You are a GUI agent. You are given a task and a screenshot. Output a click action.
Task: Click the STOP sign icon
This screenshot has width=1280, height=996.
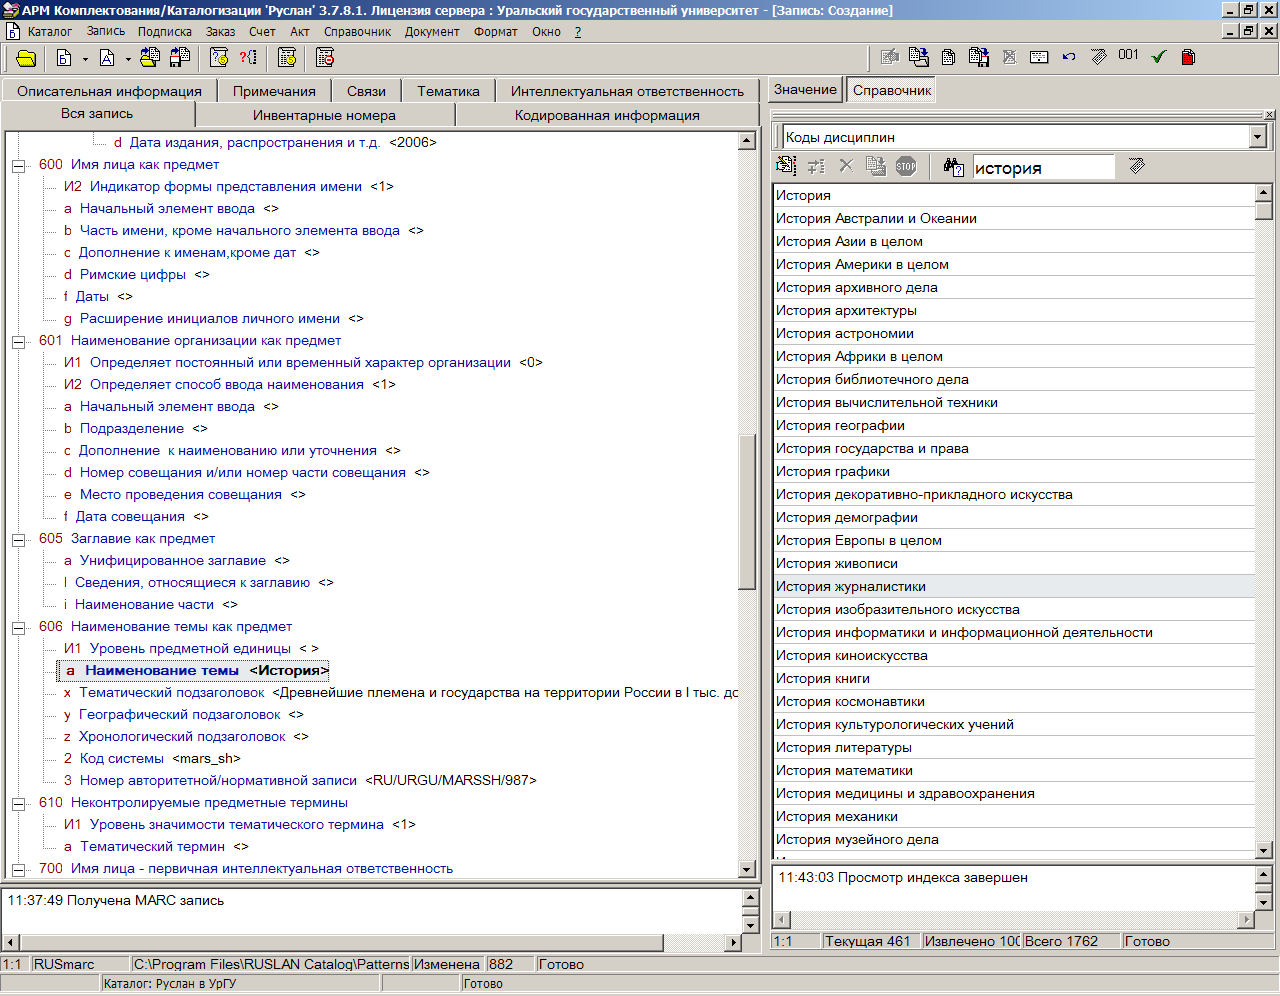pos(906,166)
